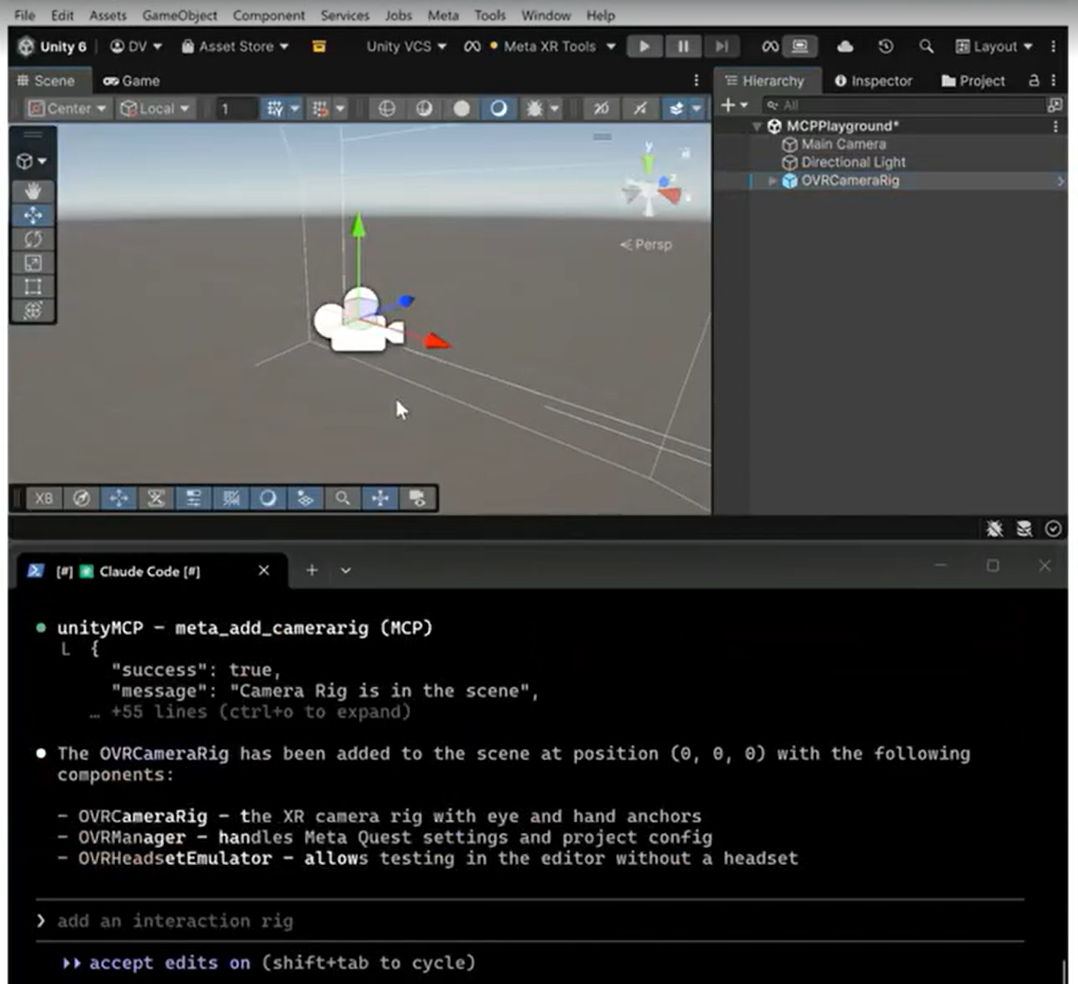Open the GameObject menu

(179, 15)
